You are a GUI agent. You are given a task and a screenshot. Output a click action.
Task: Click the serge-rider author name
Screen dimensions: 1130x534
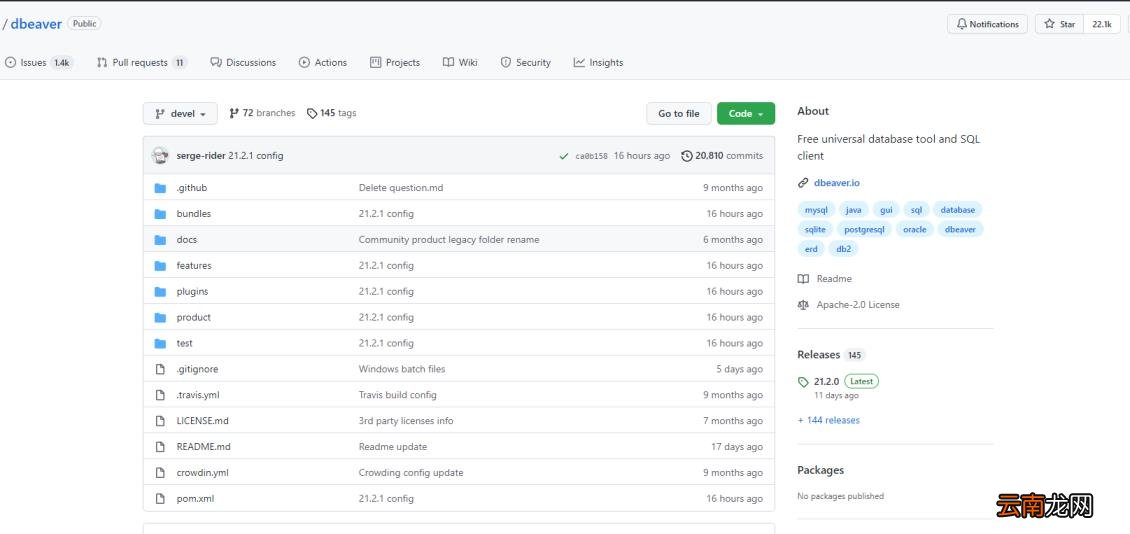(201, 156)
